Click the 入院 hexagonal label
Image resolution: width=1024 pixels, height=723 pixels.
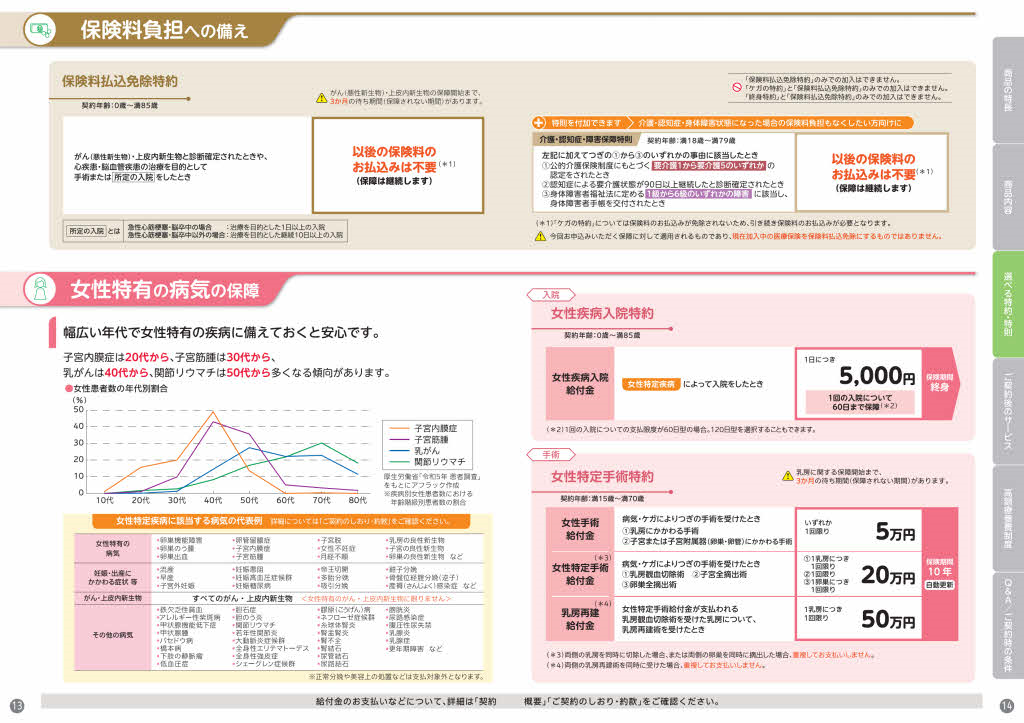coord(551,295)
